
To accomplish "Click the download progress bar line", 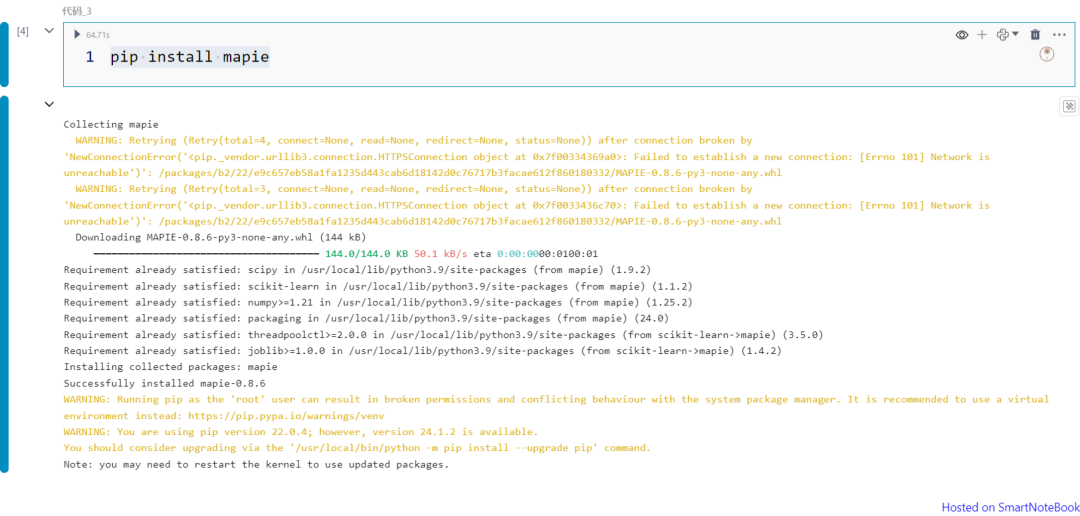I will [346, 254].
